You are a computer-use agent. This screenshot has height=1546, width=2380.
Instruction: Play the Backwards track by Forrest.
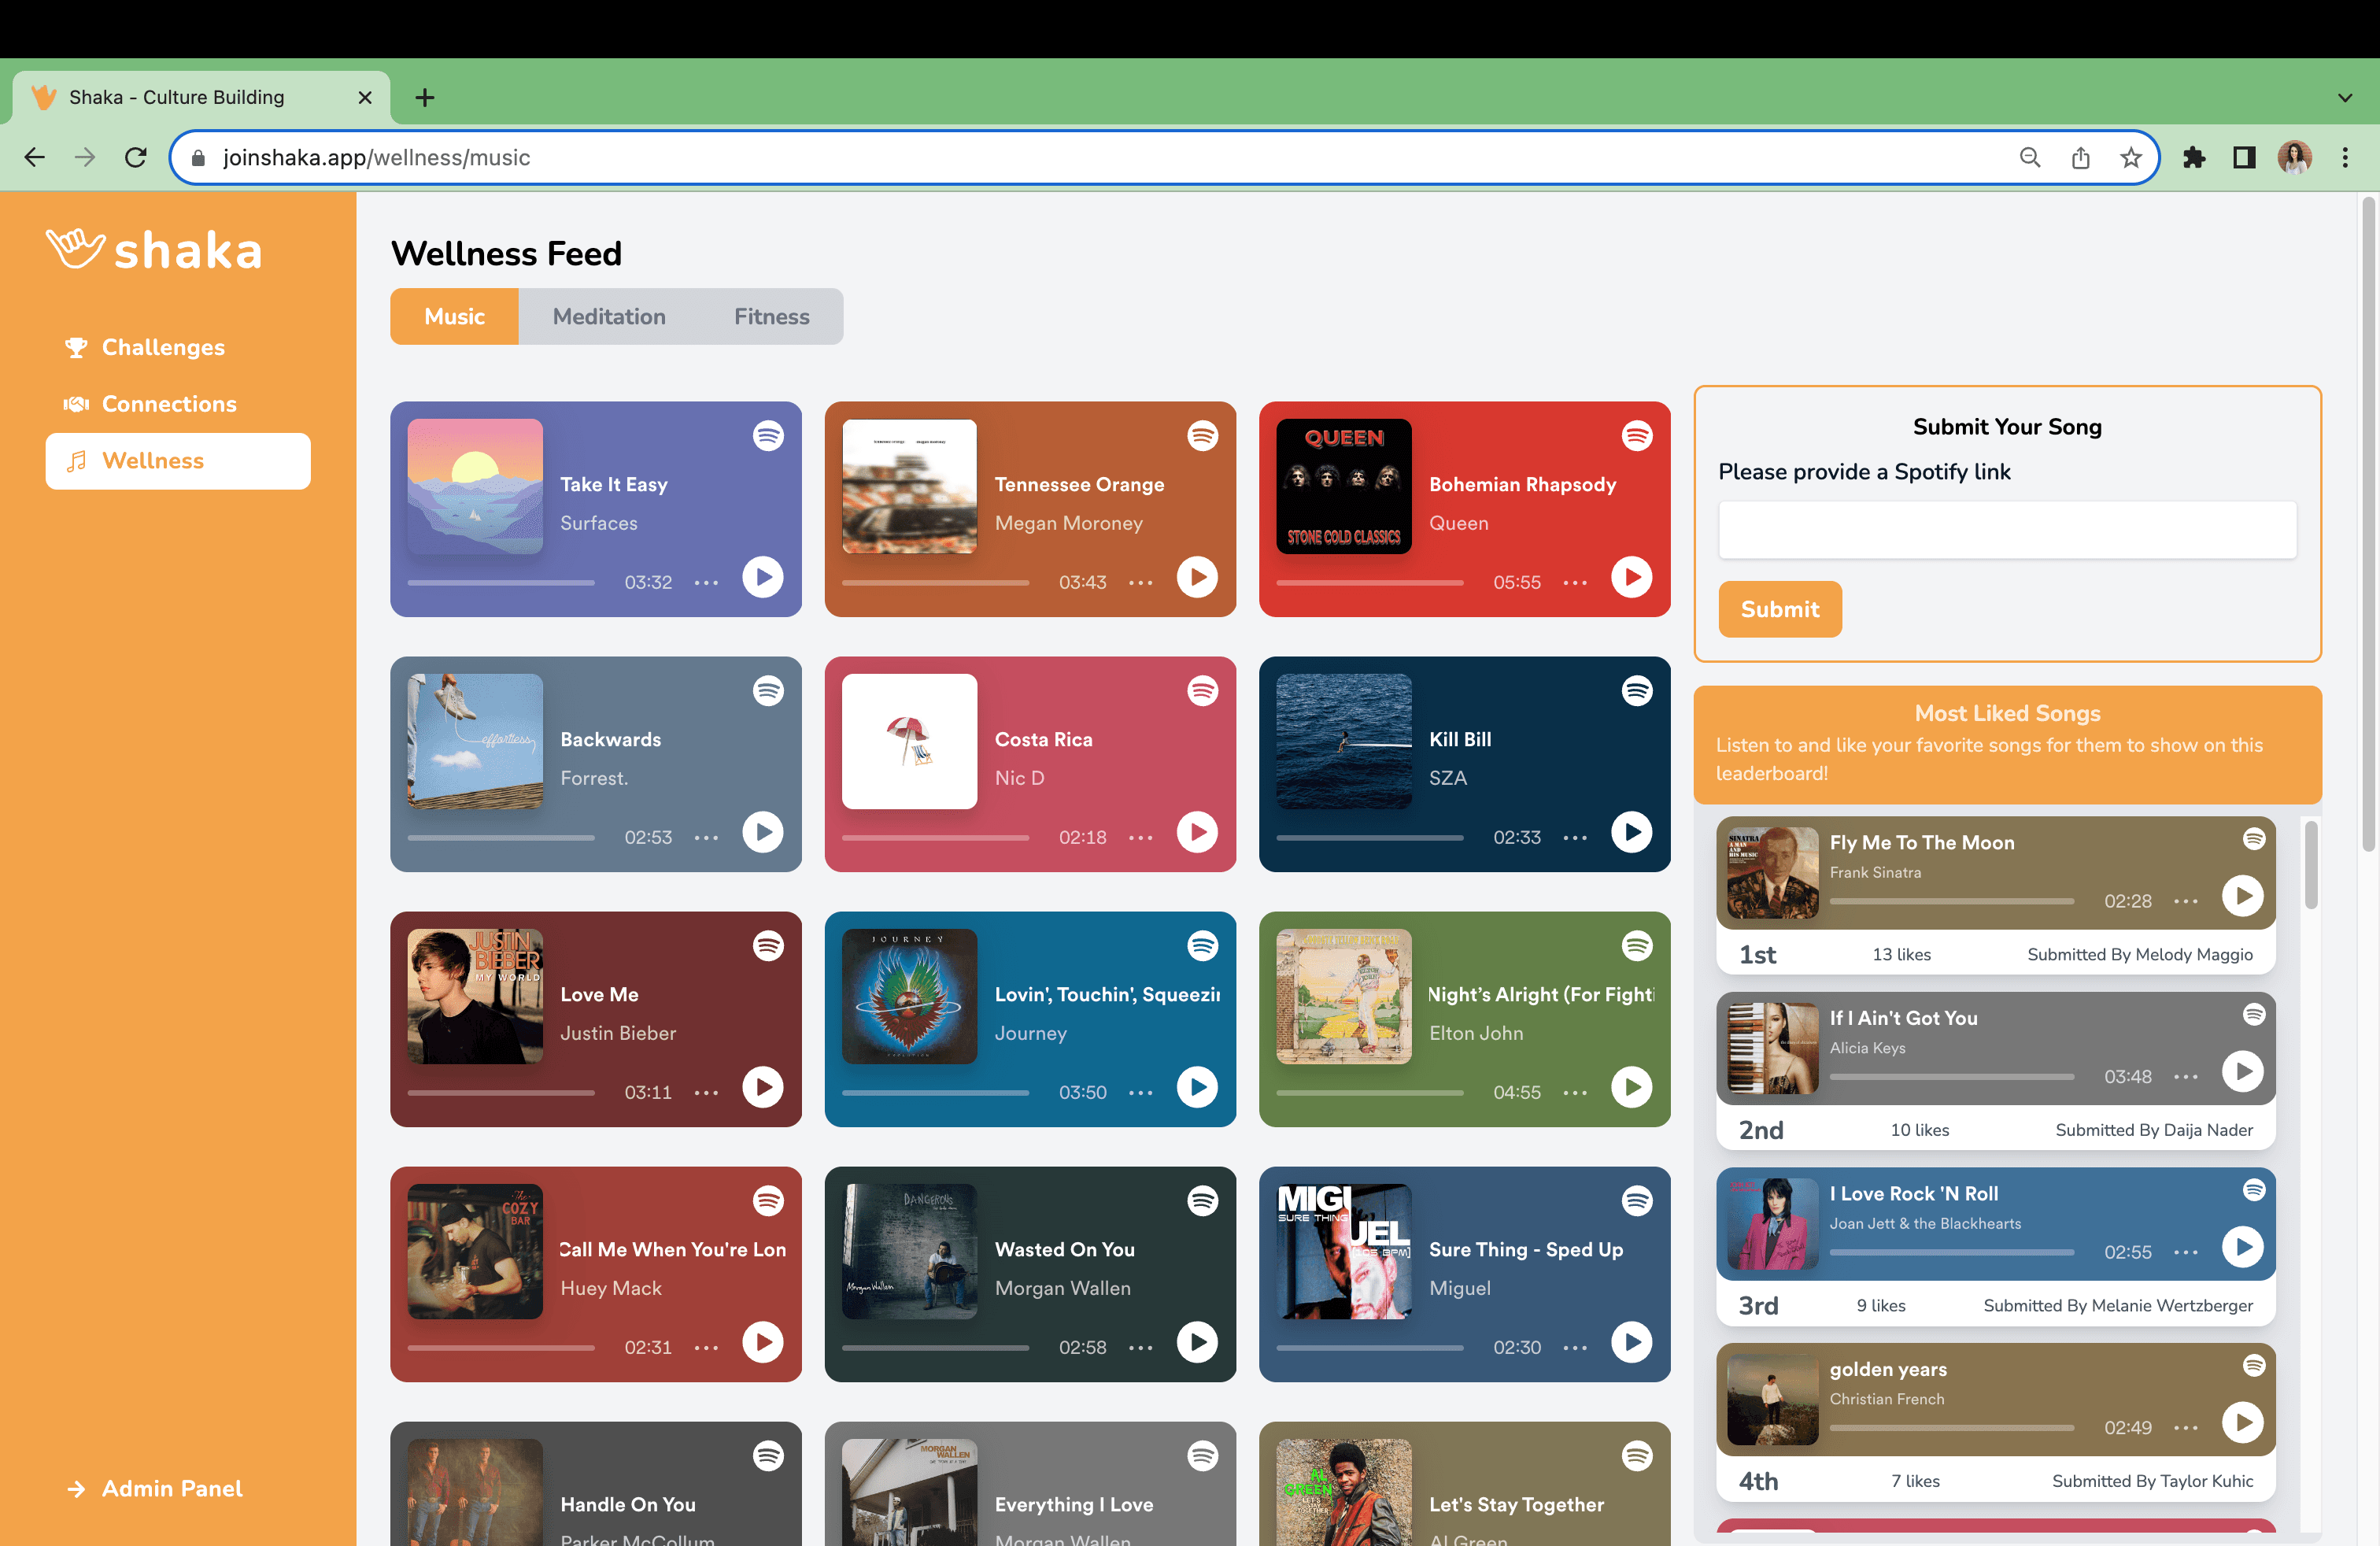[763, 832]
